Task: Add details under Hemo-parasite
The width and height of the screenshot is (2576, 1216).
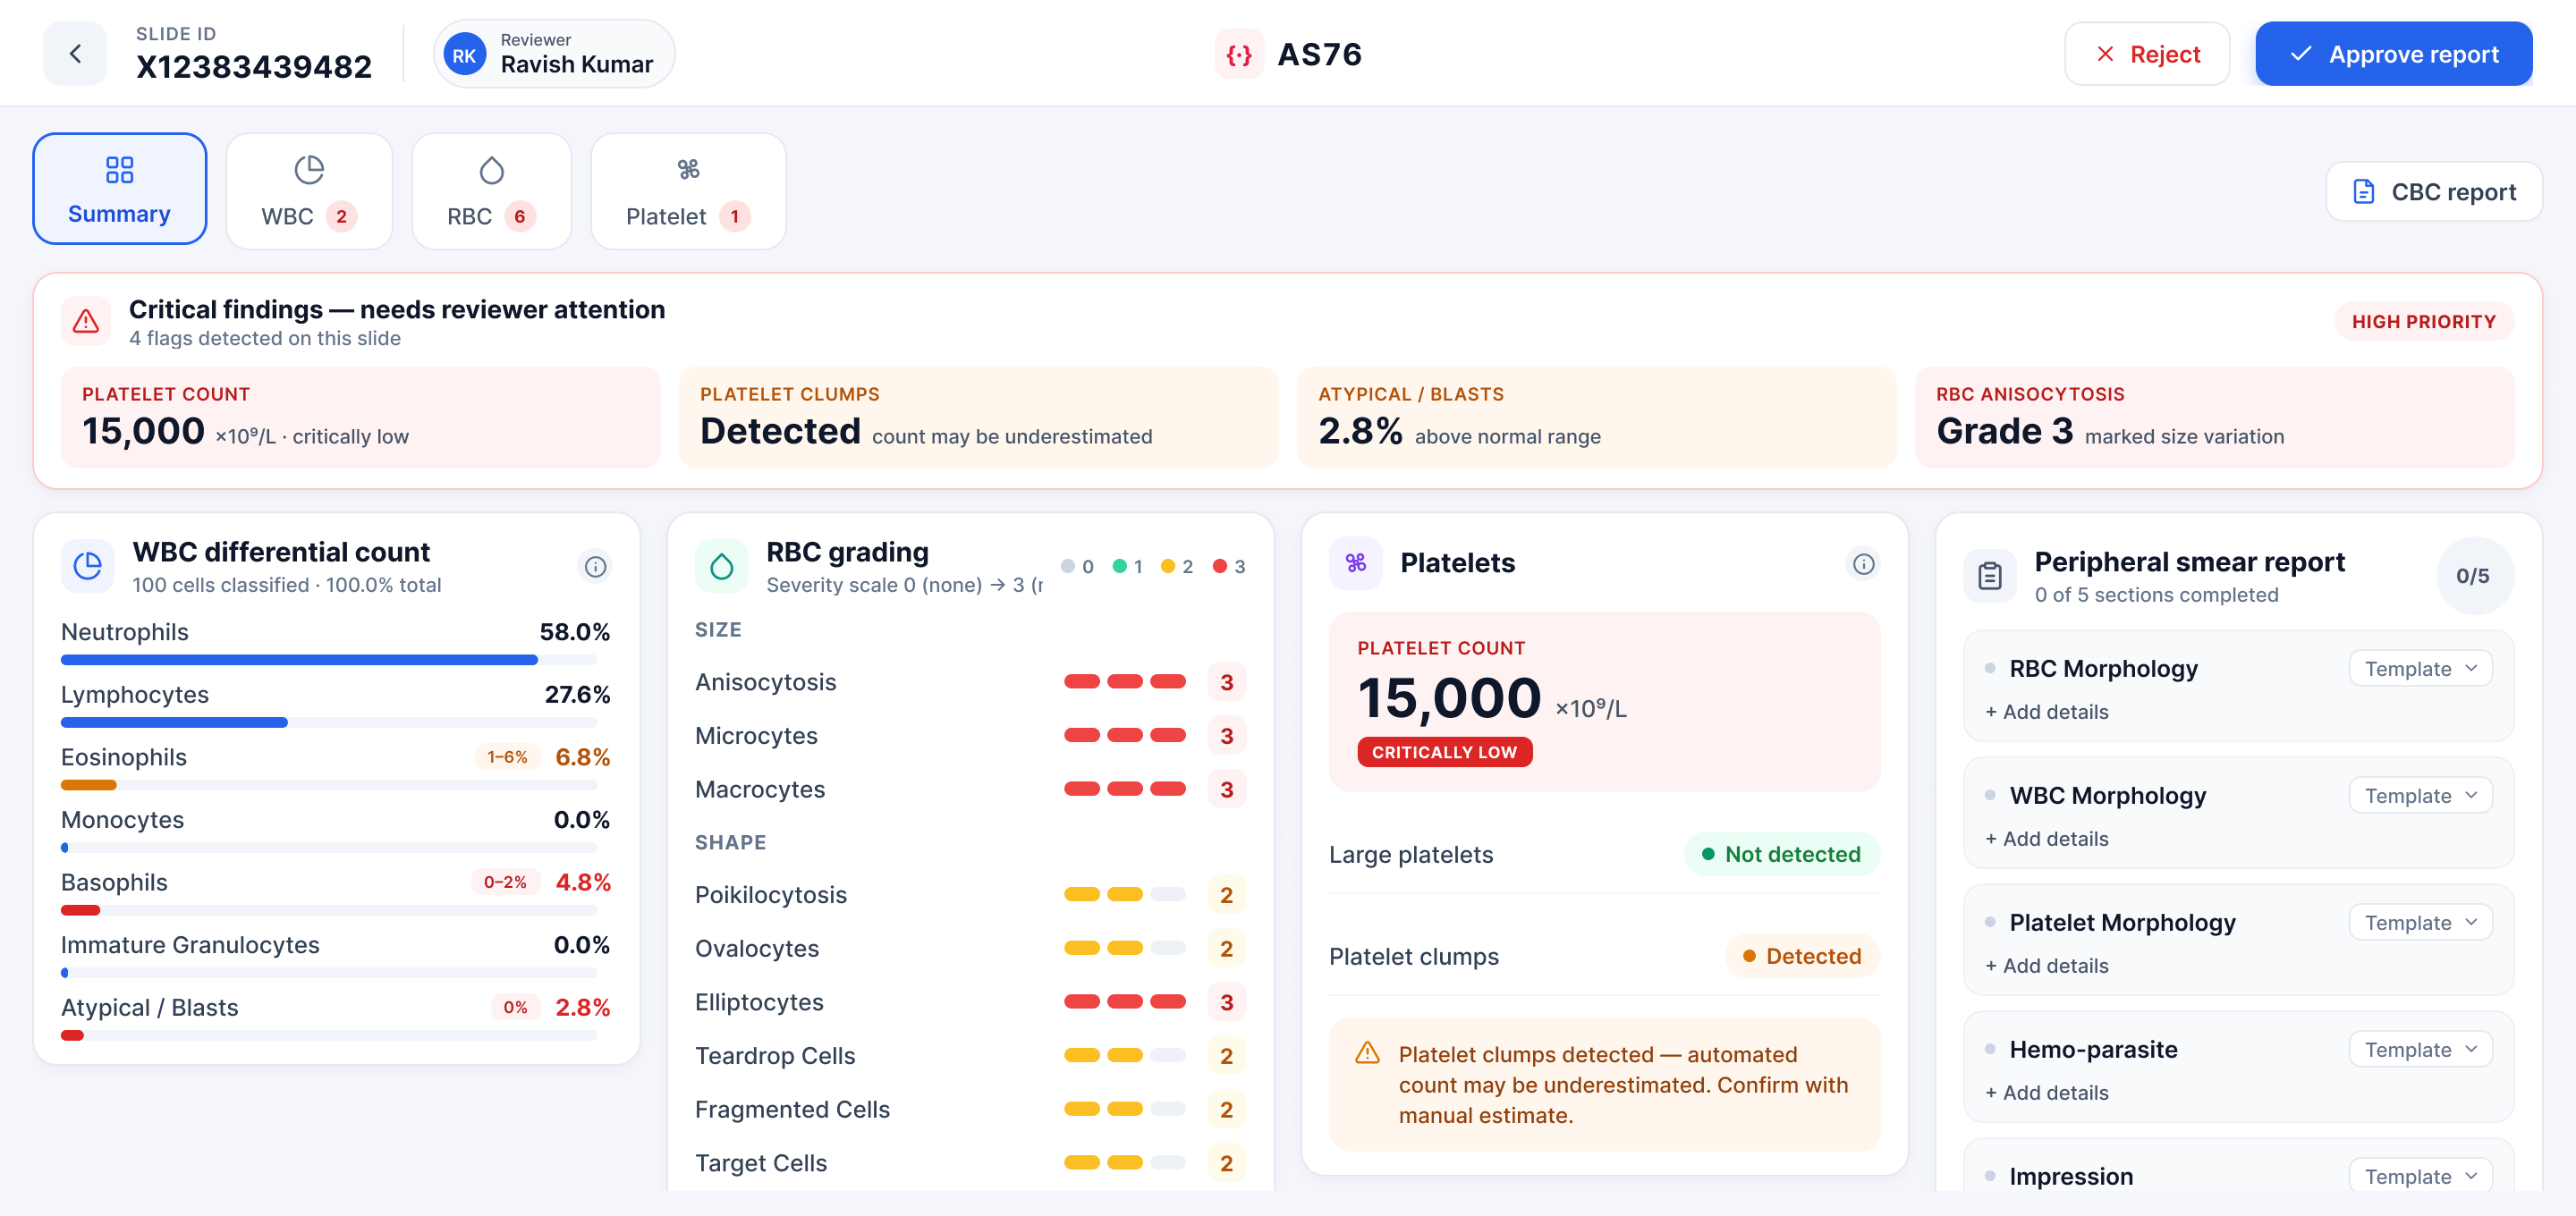Action: (2046, 1092)
